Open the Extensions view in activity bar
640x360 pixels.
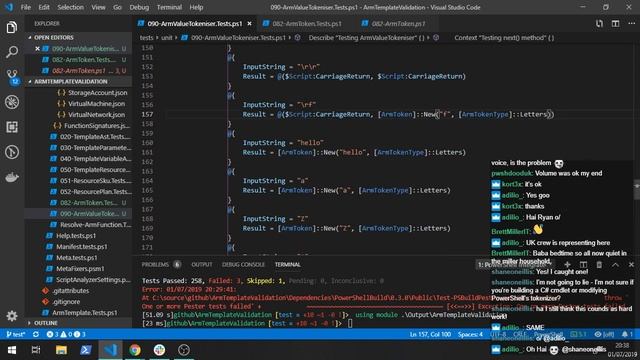[12, 127]
